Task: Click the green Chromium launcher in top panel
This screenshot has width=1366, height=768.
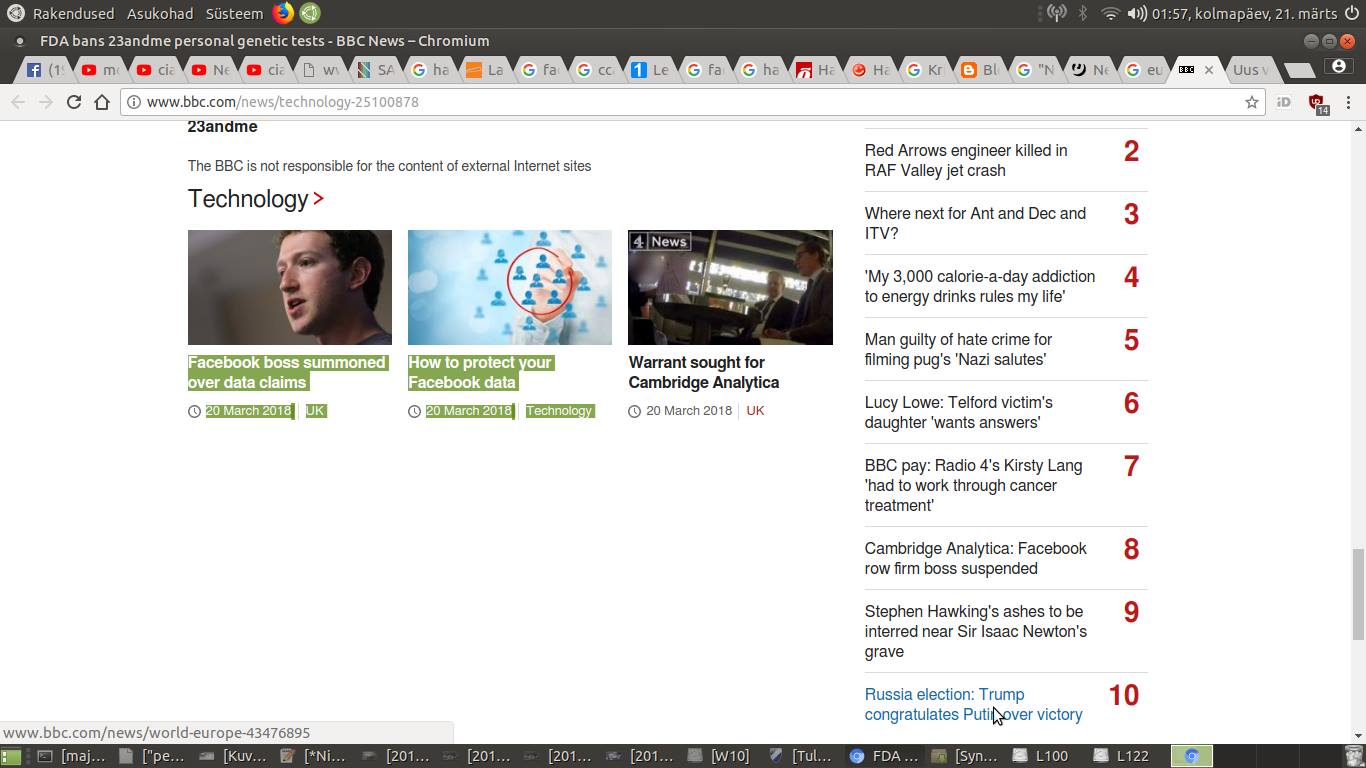Action: pos(310,13)
